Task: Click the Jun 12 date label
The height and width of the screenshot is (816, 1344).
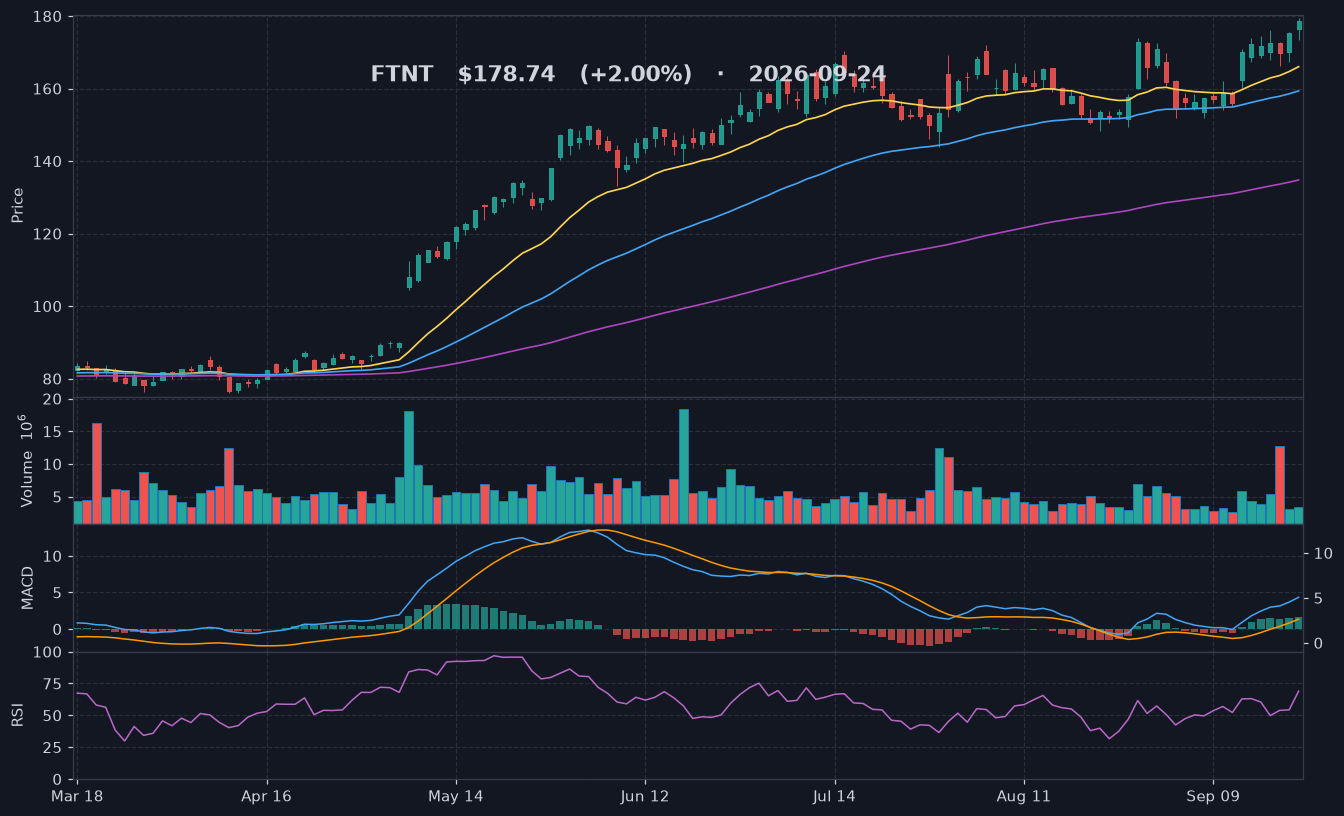Action: click(x=645, y=797)
